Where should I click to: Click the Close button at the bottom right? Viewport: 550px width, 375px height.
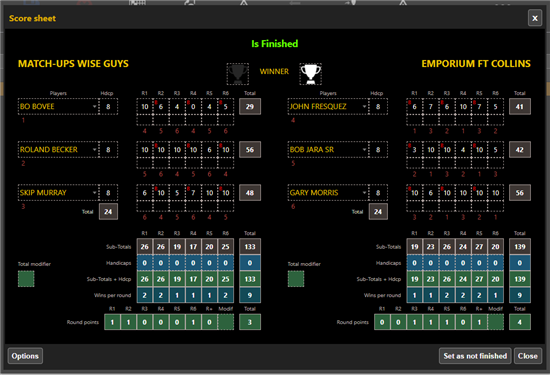528,356
